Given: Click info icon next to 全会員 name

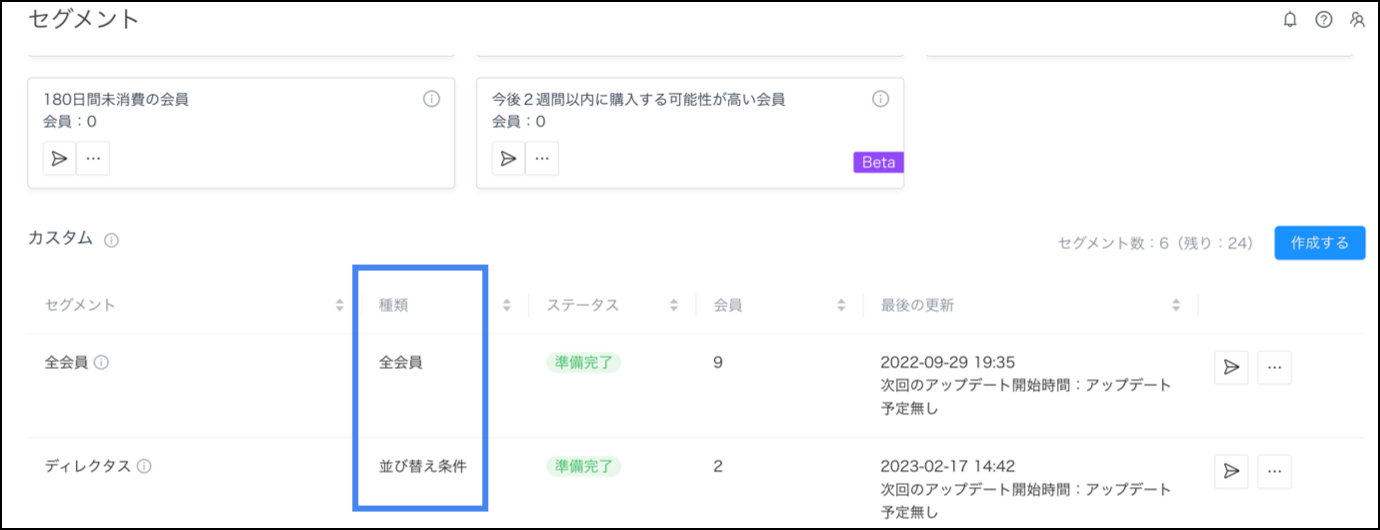Looking at the screenshot, I should (101, 362).
